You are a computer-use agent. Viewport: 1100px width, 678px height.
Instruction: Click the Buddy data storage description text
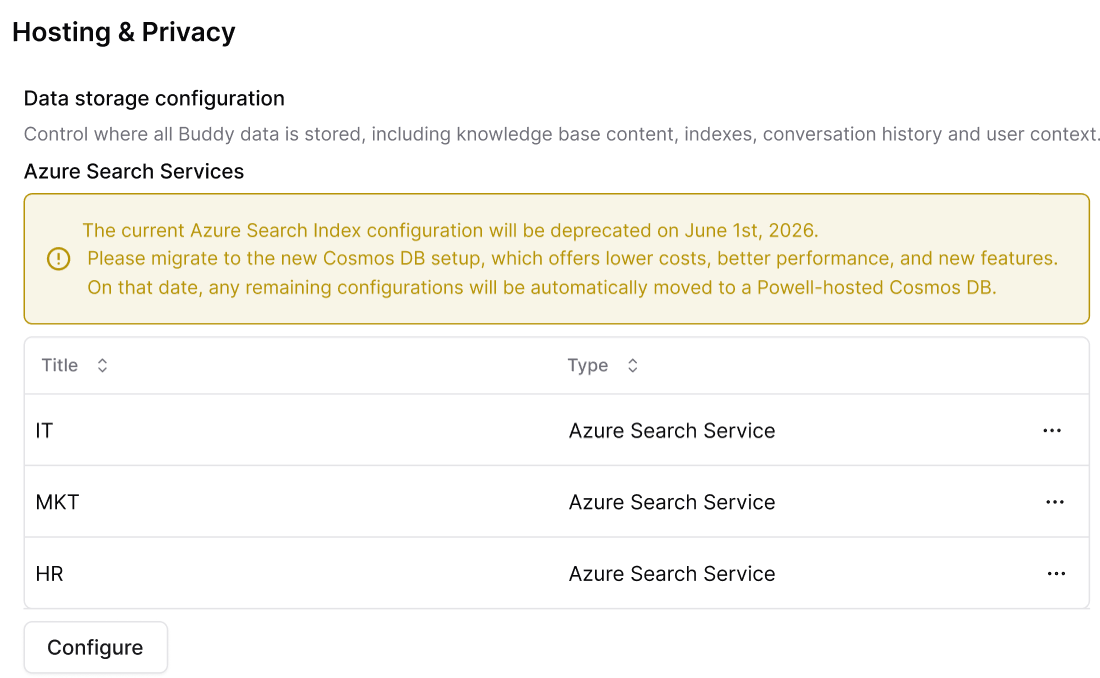click(561, 134)
